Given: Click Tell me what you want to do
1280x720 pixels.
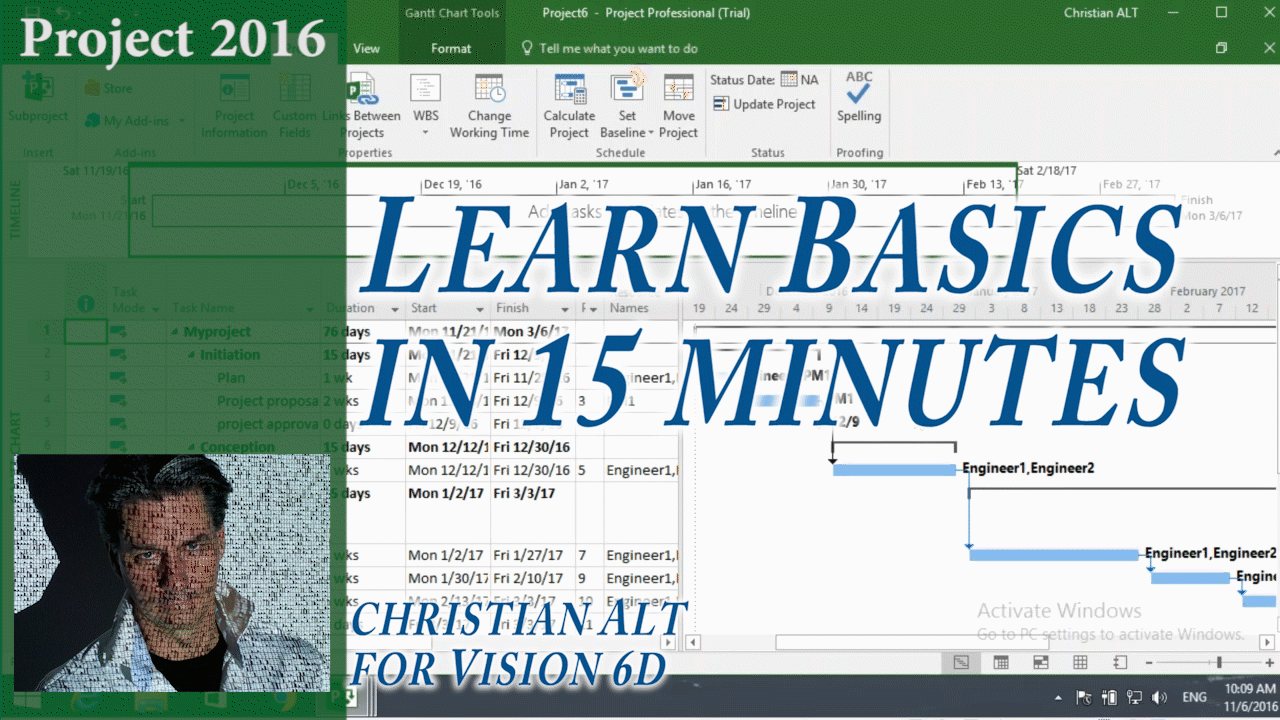Looking at the screenshot, I should click(618, 48).
